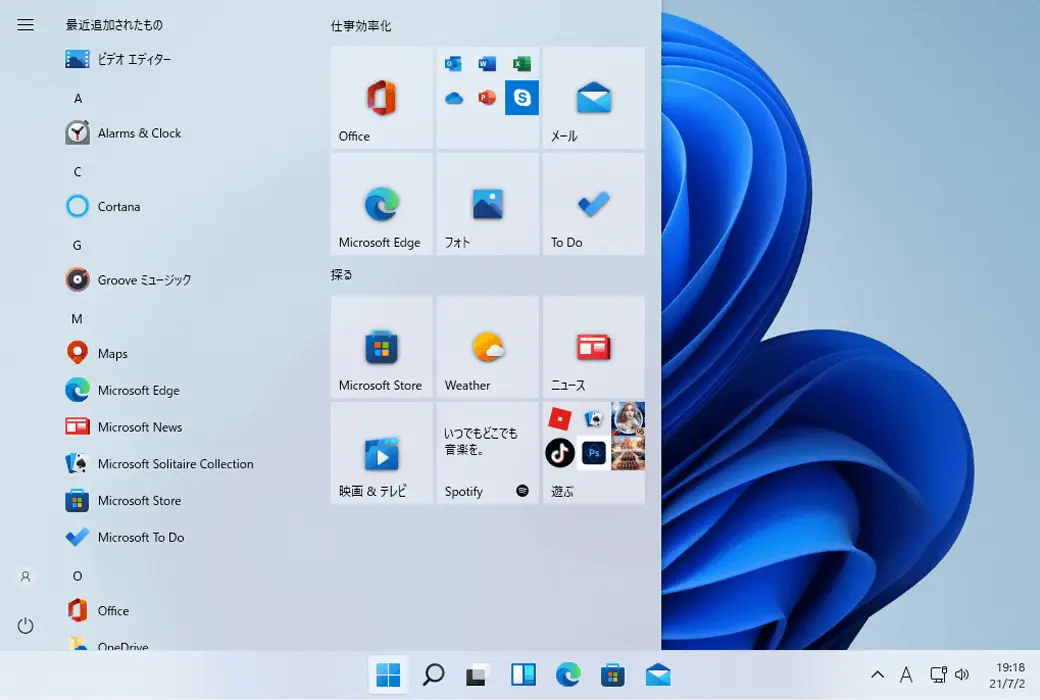1040x700 pixels.
Task: Click the Office tile
Action: tap(381, 98)
